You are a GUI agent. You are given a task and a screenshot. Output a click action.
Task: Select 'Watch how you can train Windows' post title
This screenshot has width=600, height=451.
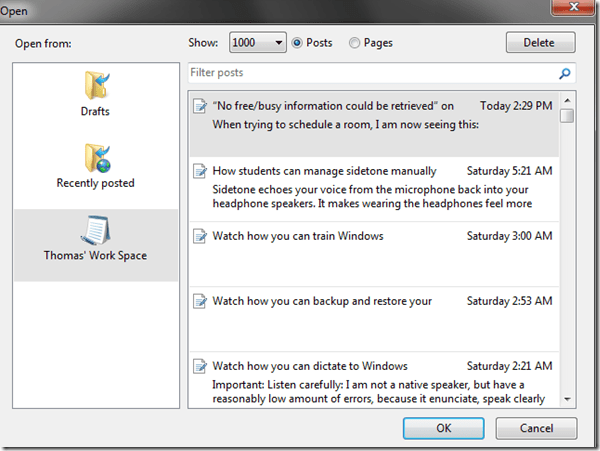click(298, 236)
